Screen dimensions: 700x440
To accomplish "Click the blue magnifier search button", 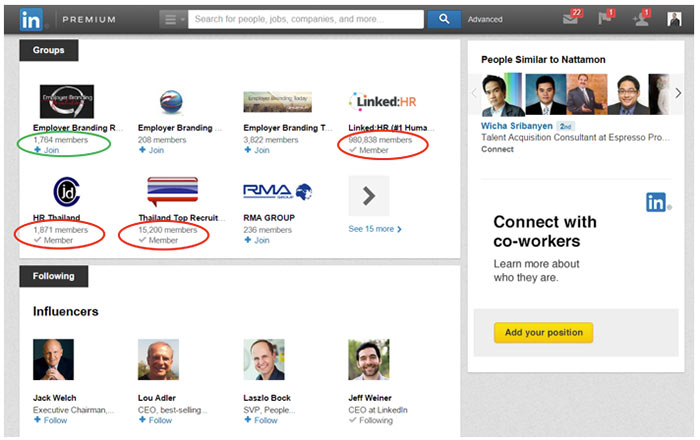I will click(444, 19).
